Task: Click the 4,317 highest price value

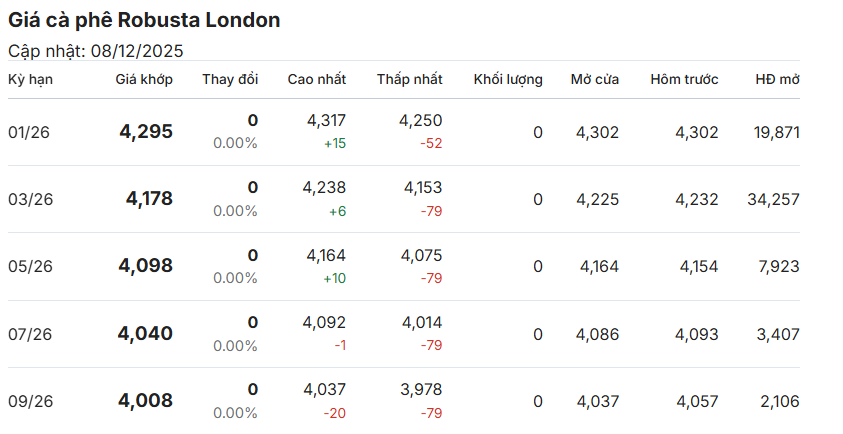Action: click(x=326, y=120)
